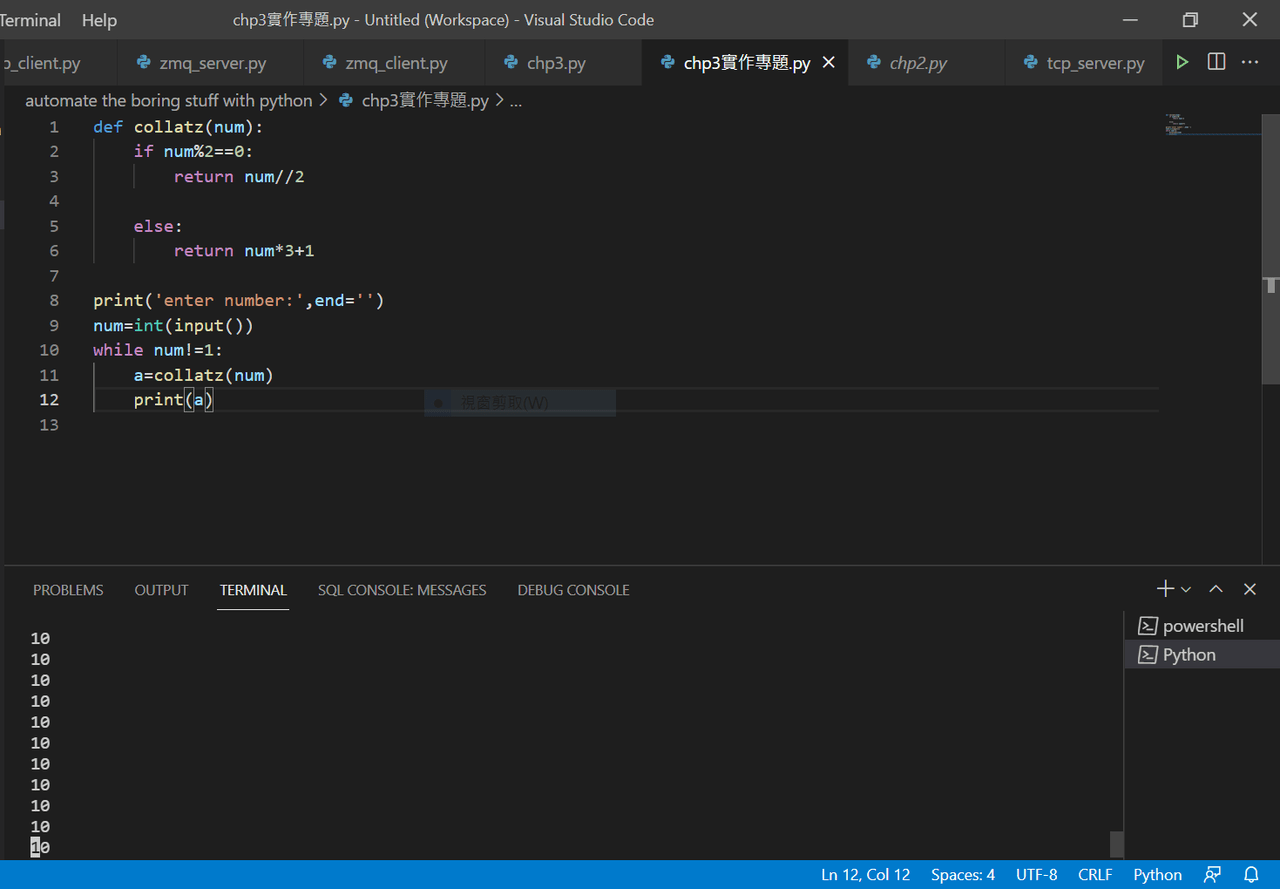
Task: Change encoding by clicking UTF-8
Action: pos(1036,874)
